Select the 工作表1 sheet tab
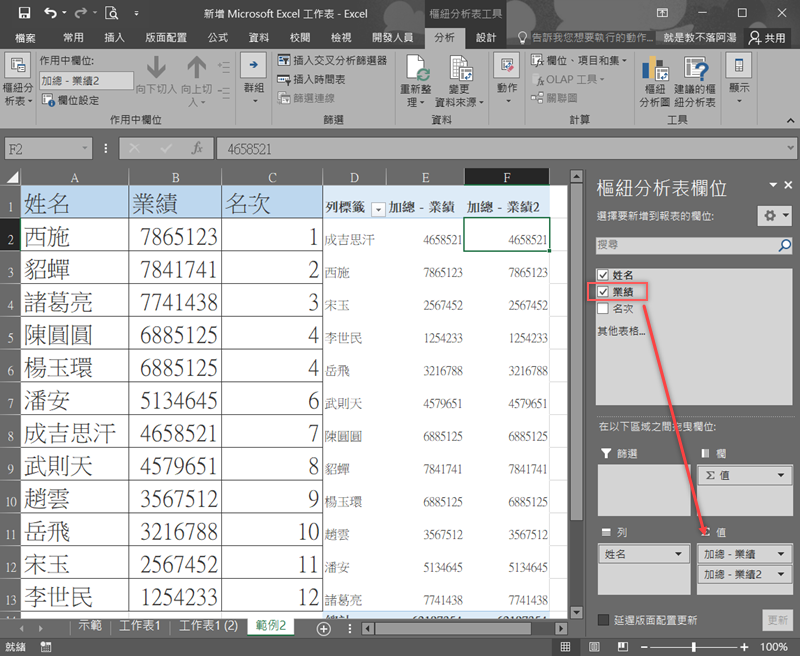 coord(140,627)
